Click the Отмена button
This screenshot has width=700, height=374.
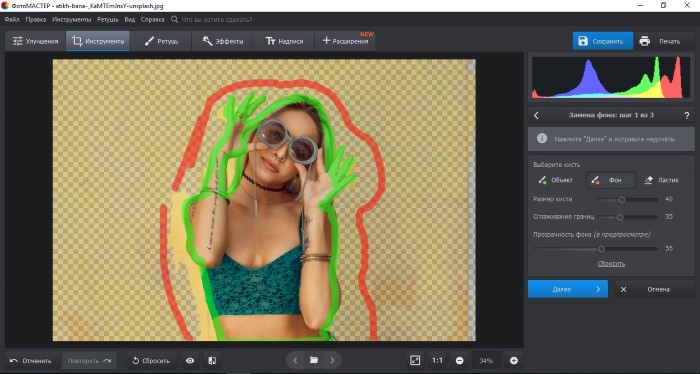pos(654,289)
